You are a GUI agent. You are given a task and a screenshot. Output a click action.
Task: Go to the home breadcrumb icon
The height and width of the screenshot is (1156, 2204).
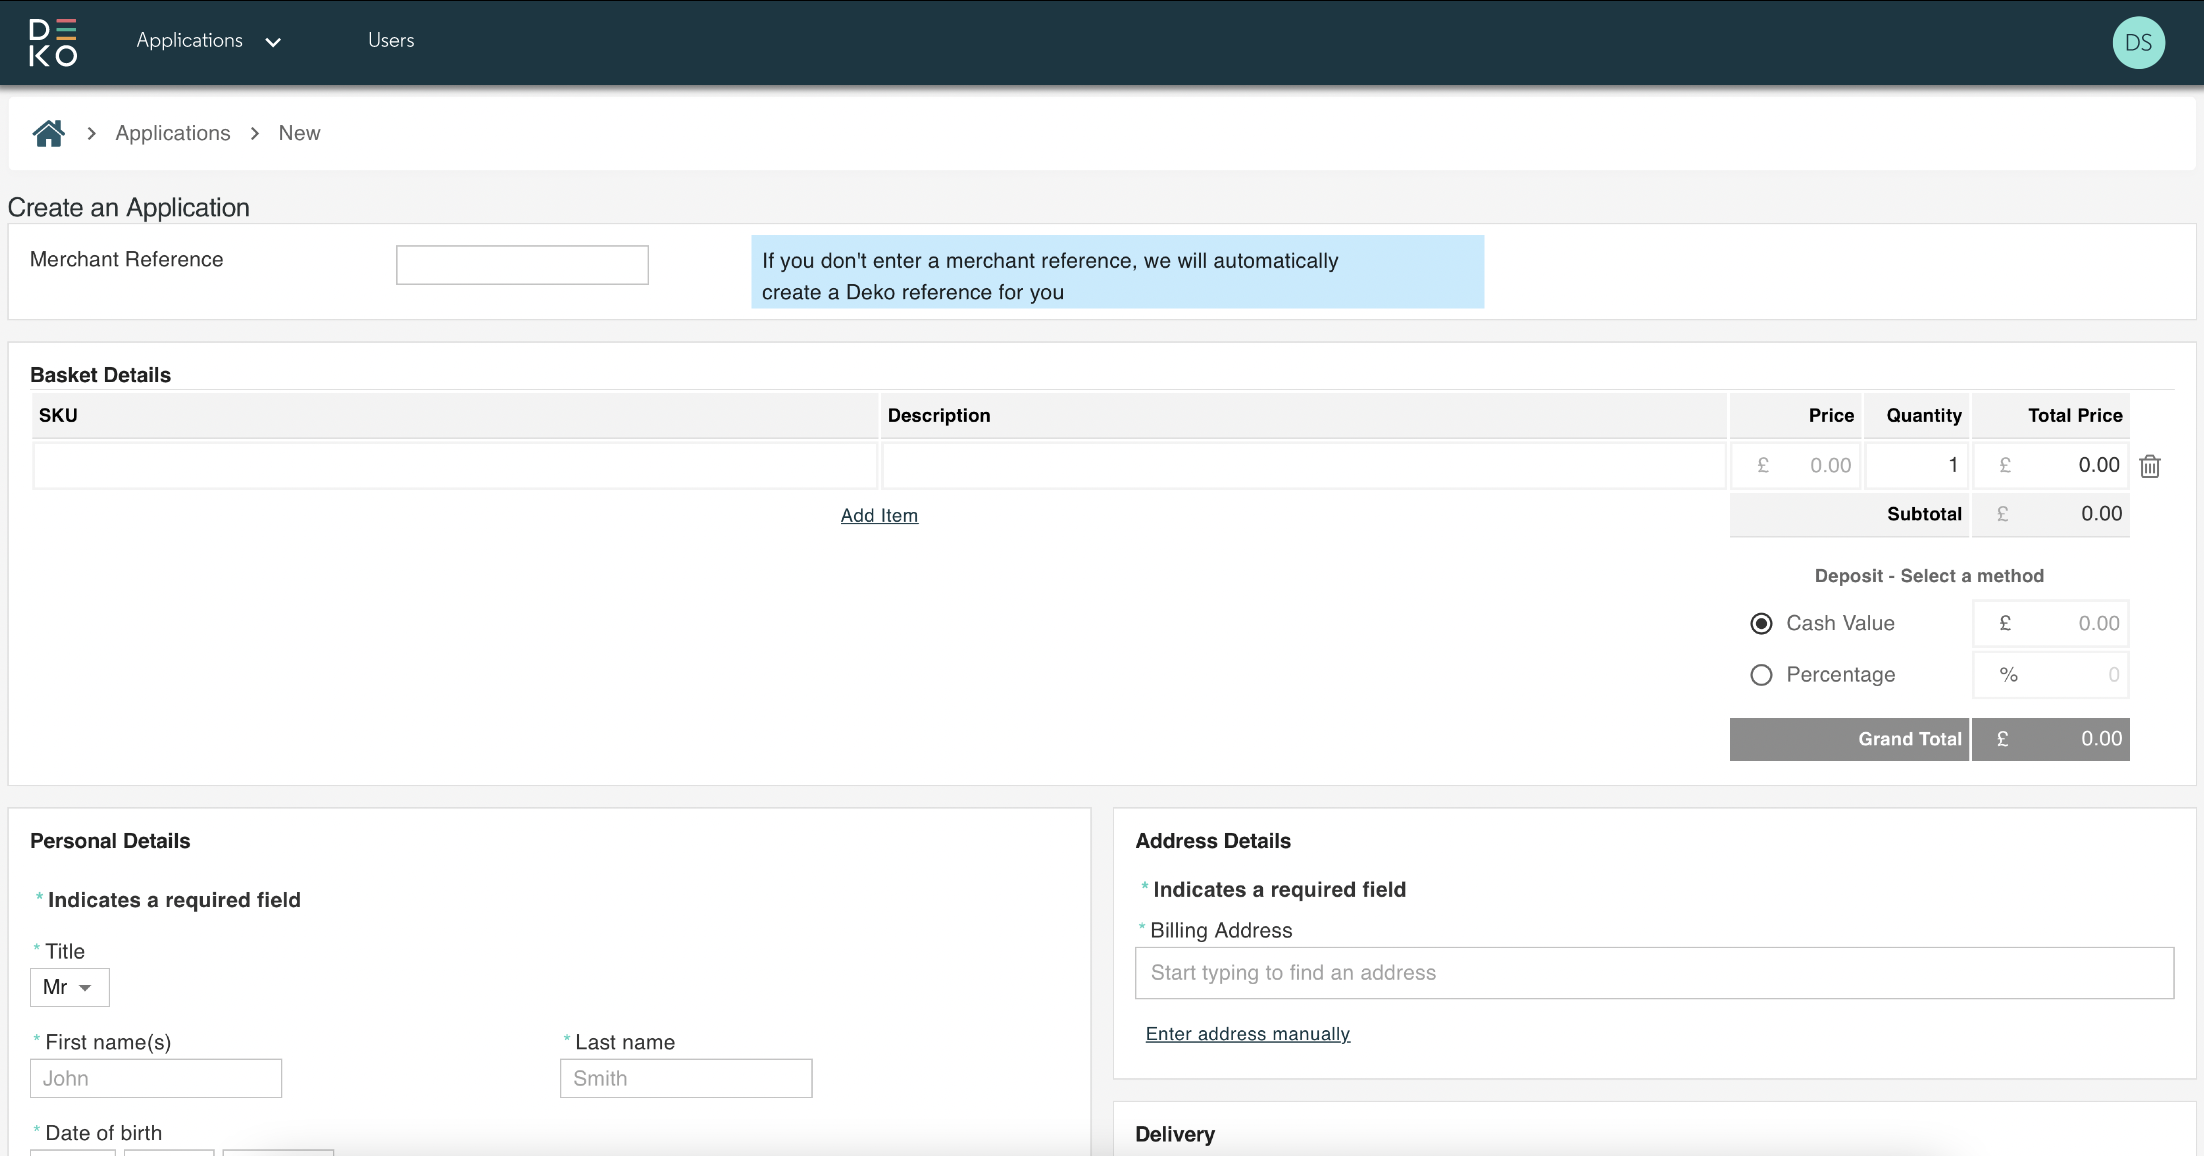click(48, 133)
